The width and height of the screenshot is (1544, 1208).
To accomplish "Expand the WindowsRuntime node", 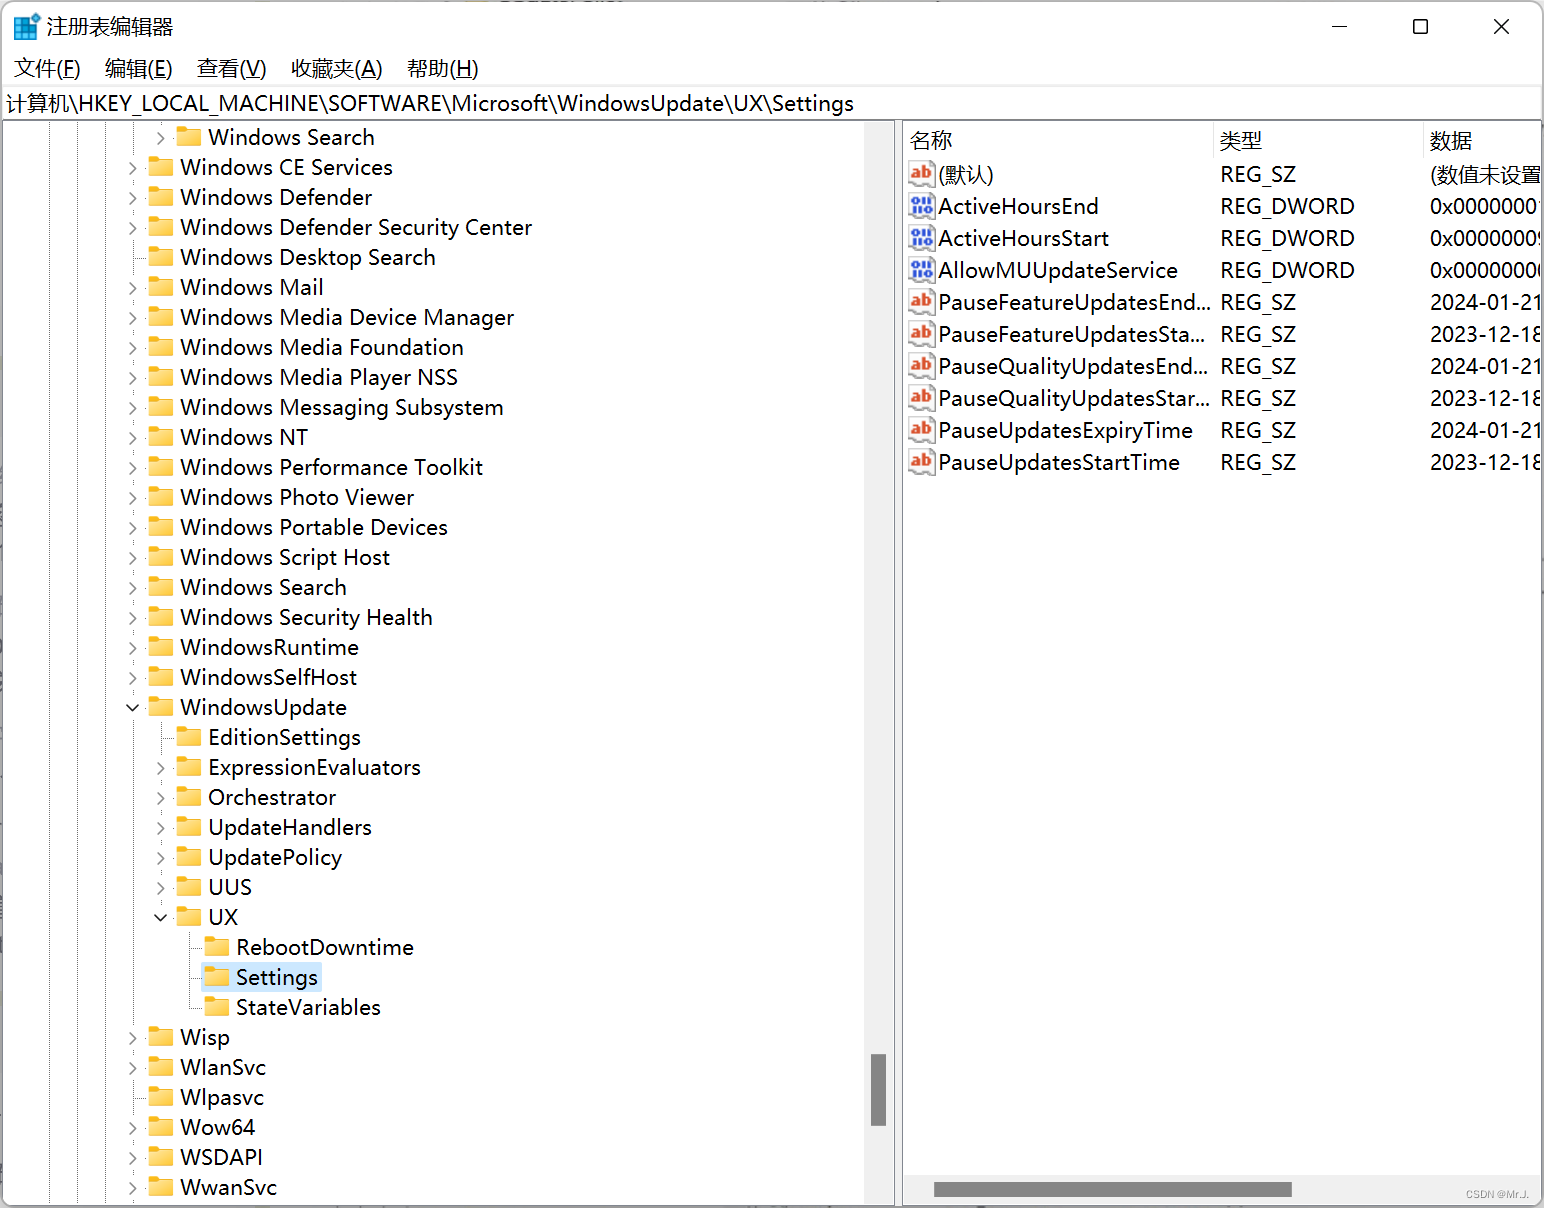I will click(133, 648).
